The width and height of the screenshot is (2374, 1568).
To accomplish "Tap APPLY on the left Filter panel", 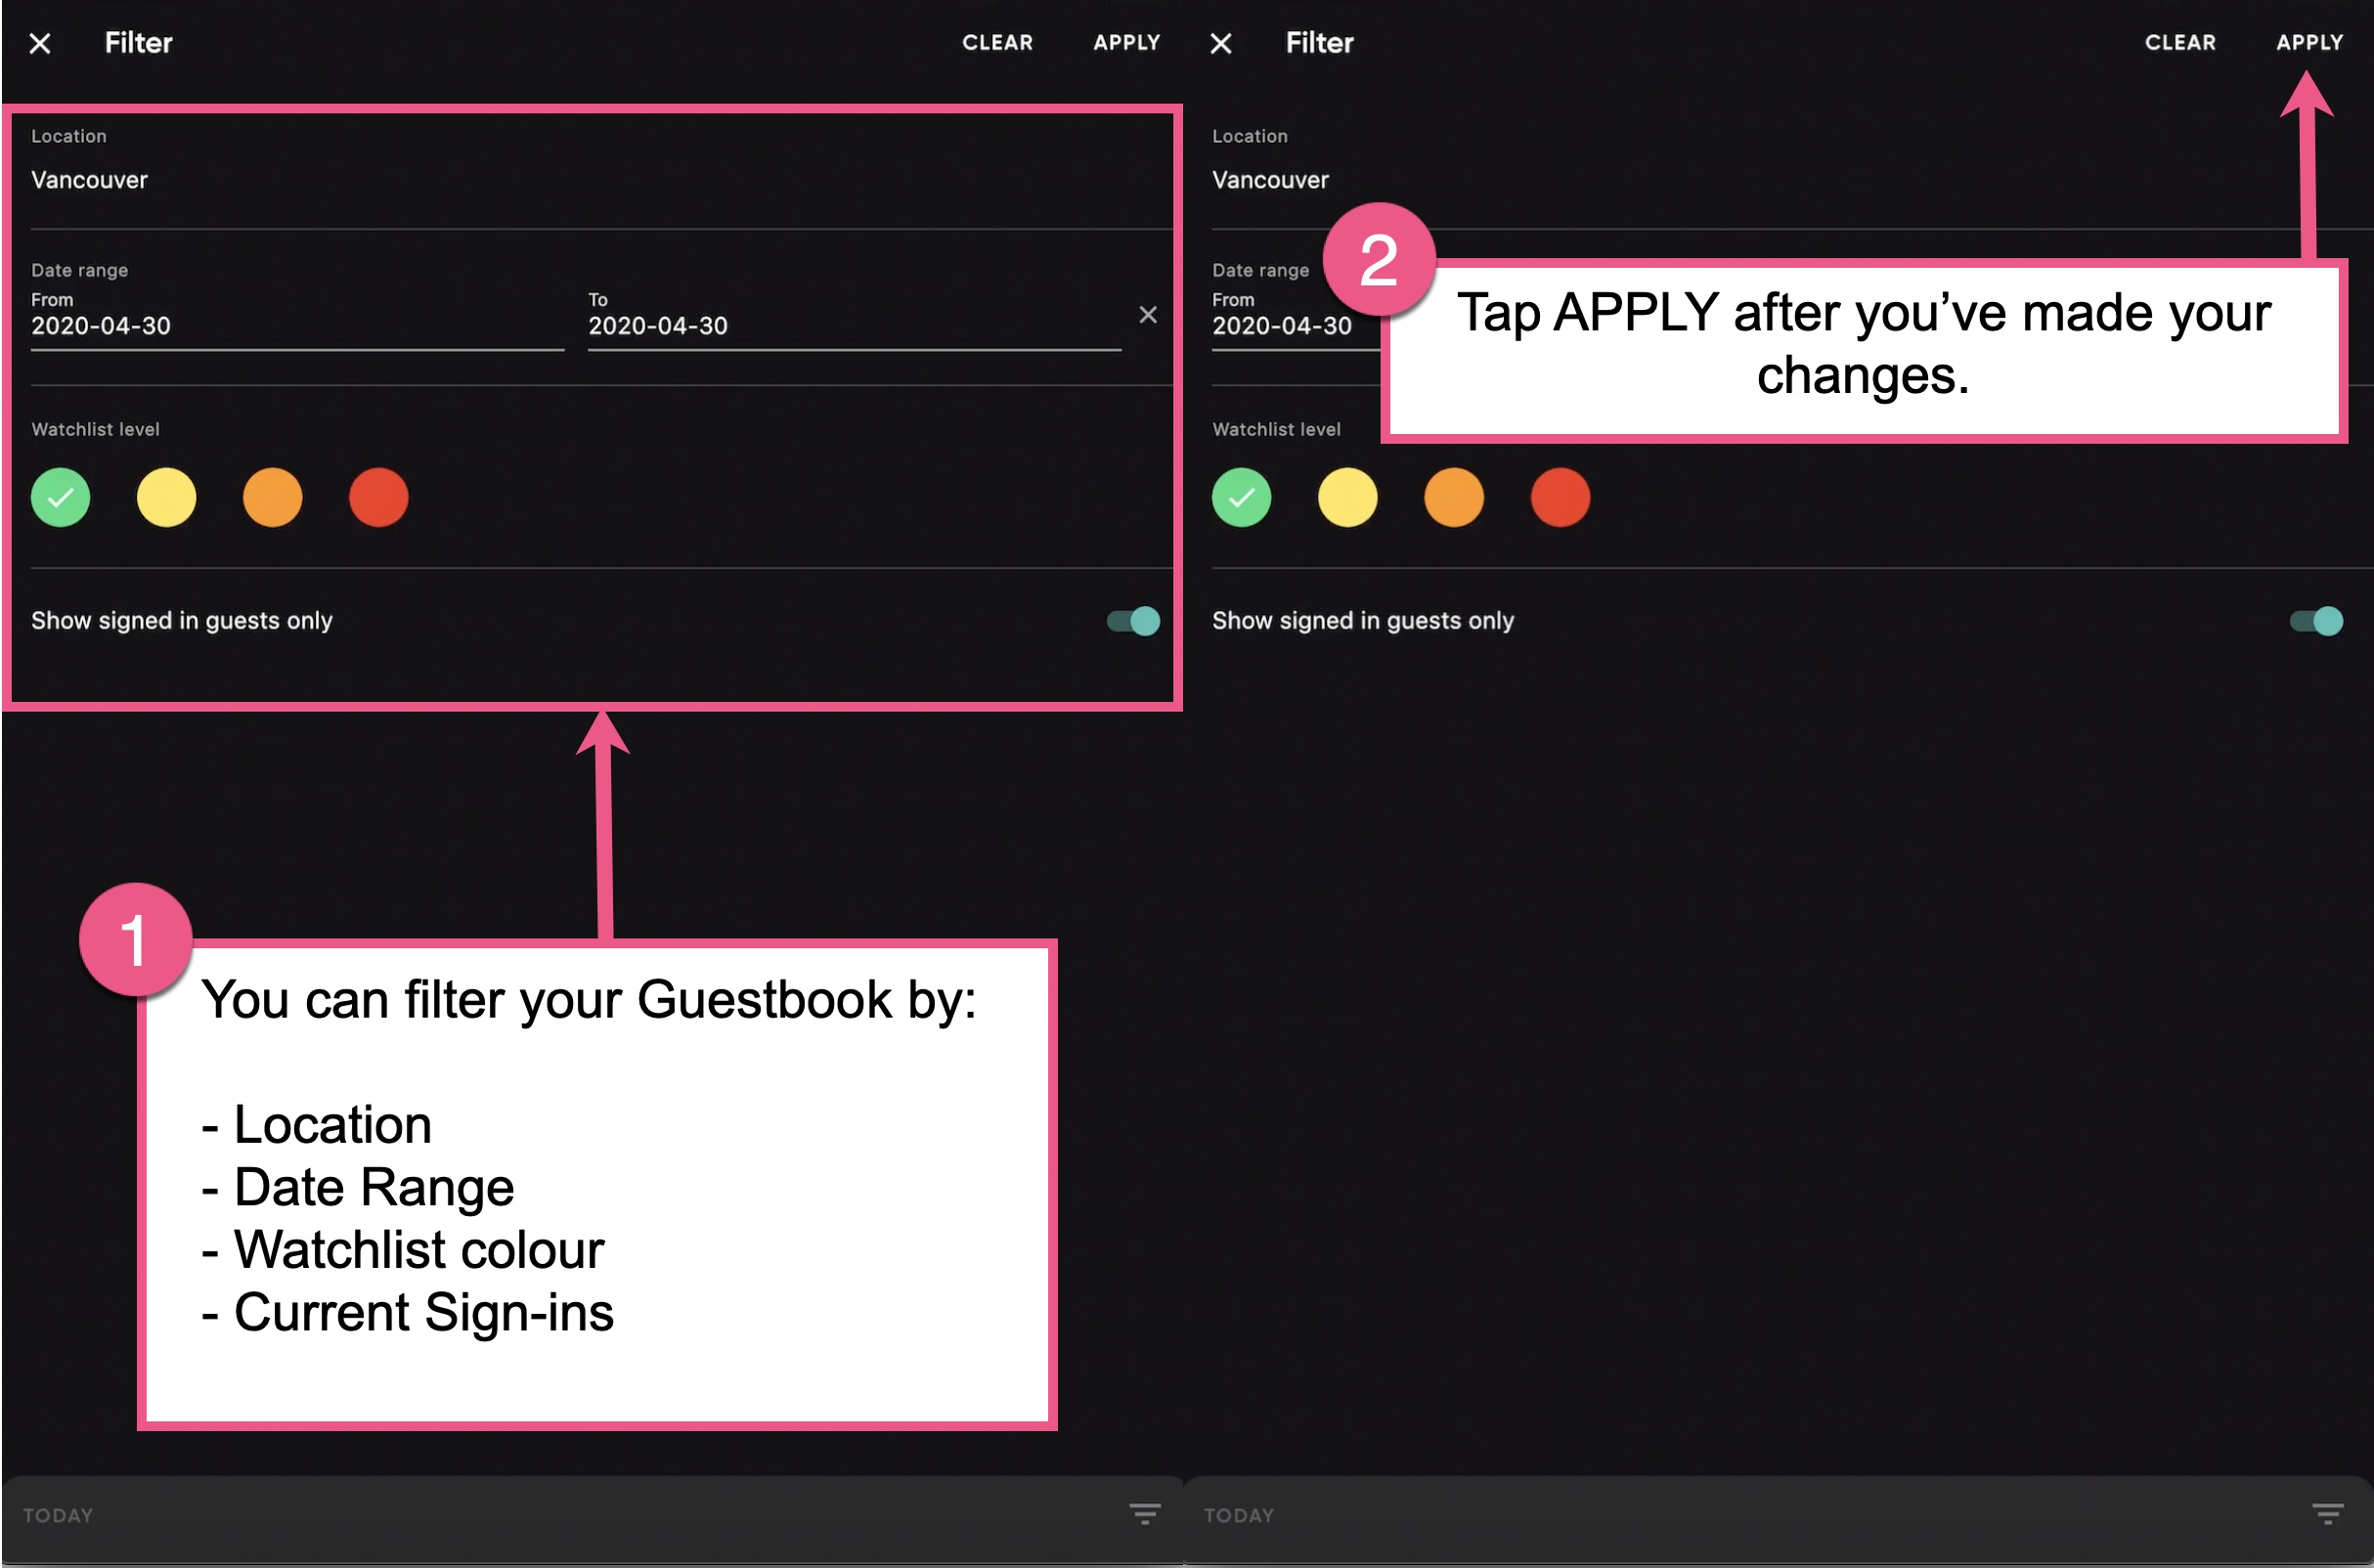I will click(x=1126, y=43).
